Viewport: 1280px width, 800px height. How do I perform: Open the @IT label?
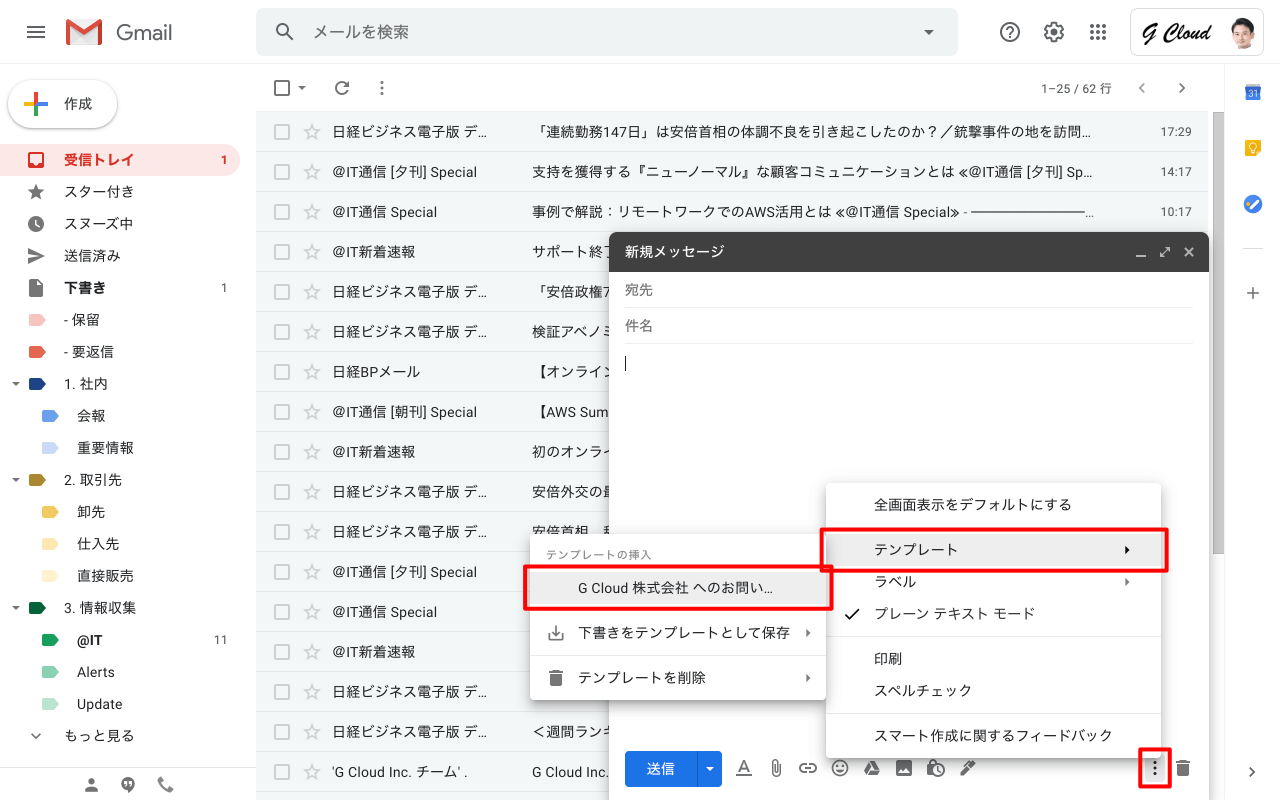(x=120, y=640)
